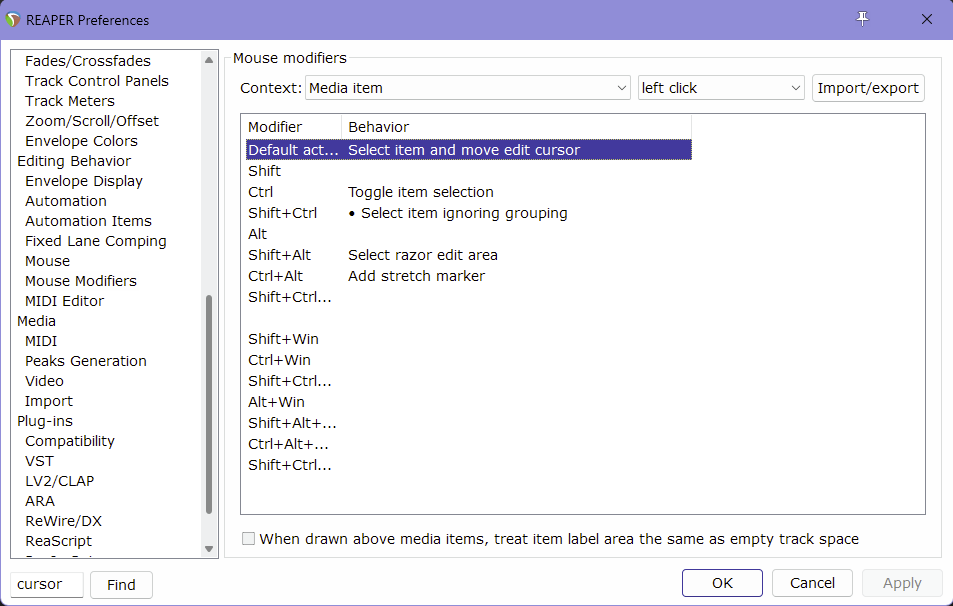Viewport: 953px width, 606px height.
Task: Open Zoom/Scroll/Offset page
Action: click(x=92, y=121)
